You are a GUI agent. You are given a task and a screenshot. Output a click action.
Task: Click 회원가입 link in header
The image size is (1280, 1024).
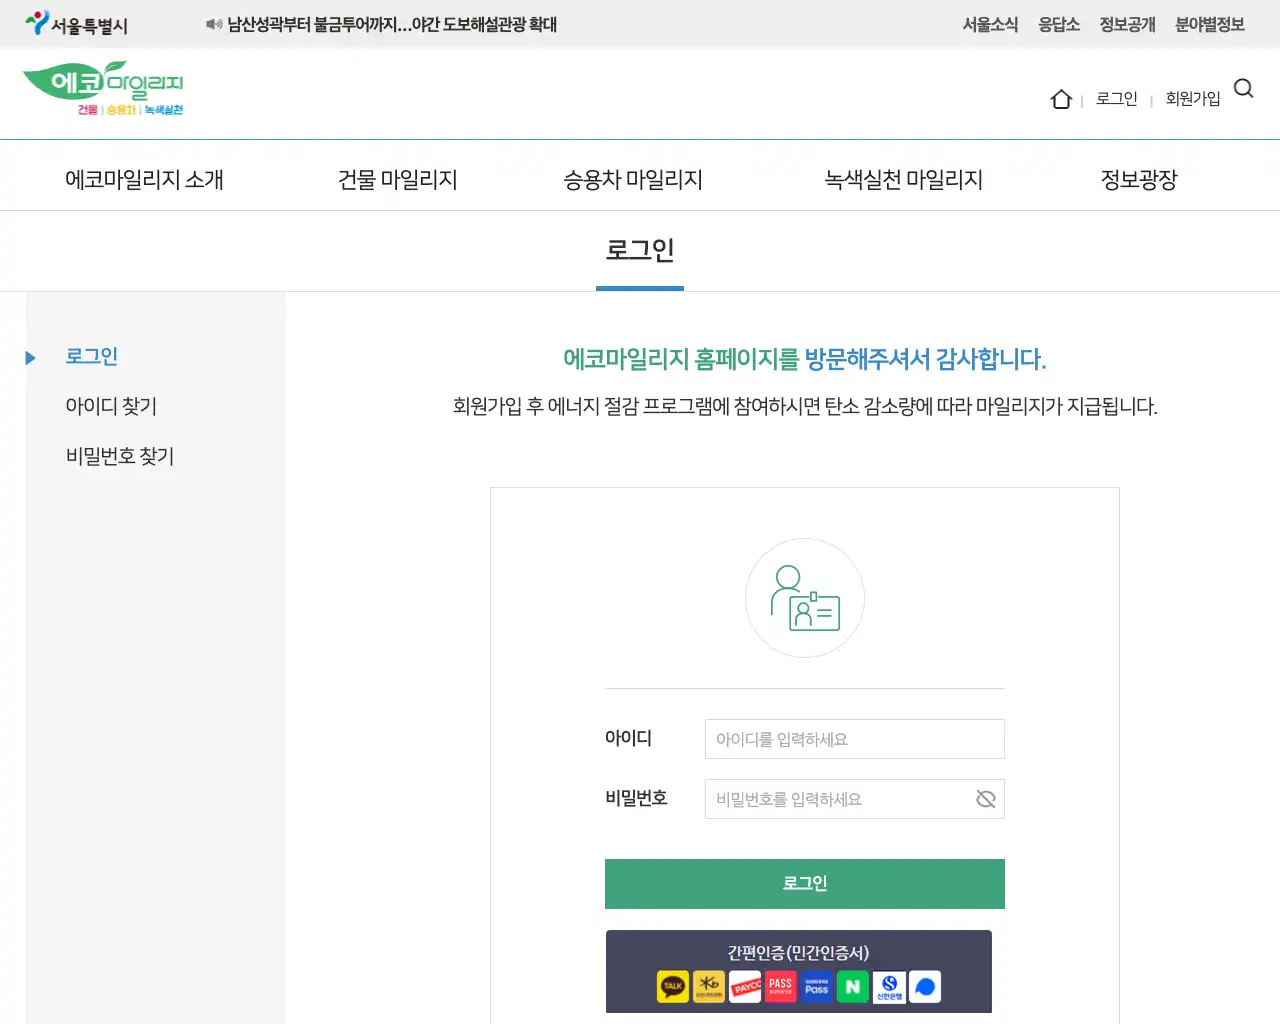pyautogui.click(x=1193, y=99)
